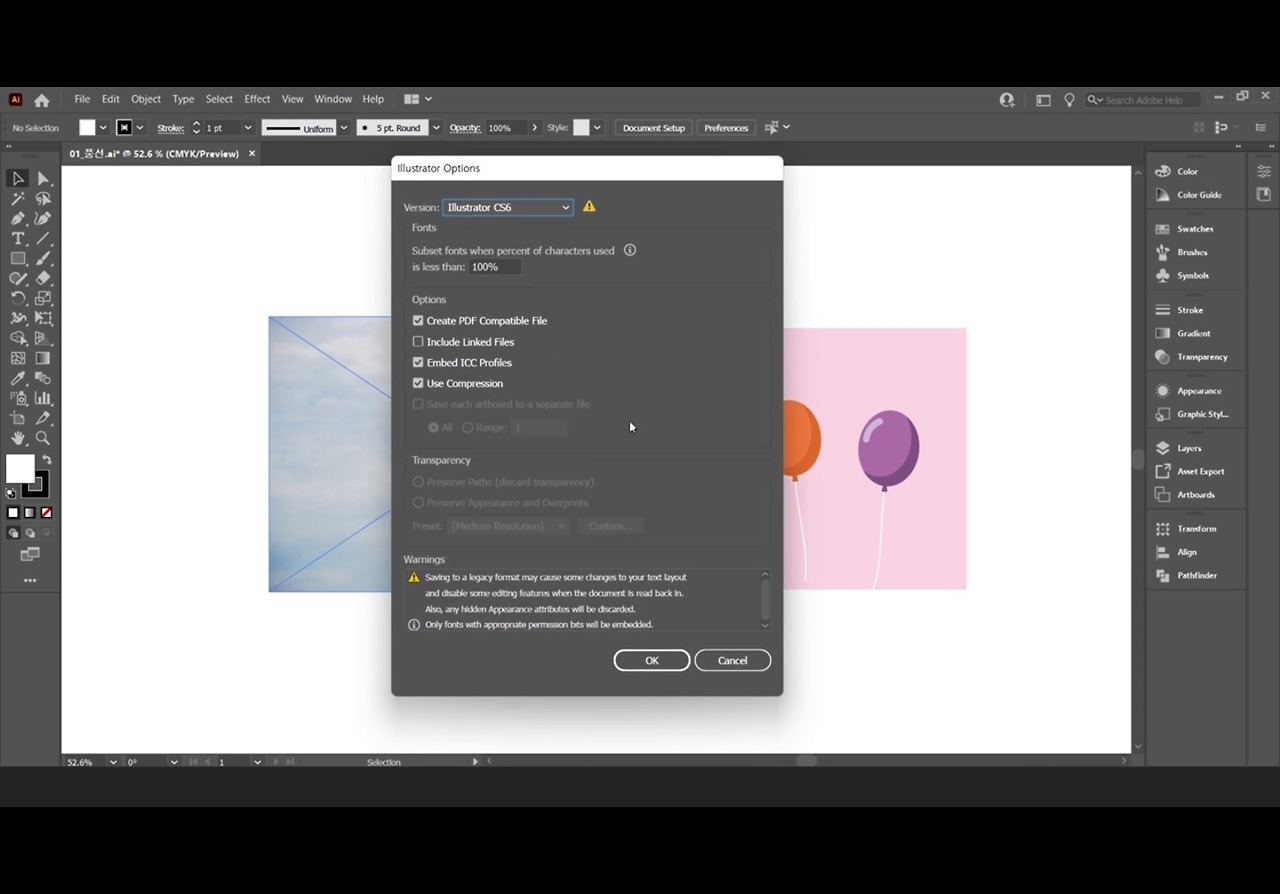Toggle Embed ICC Profiles checkbox
The height and width of the screenshot is (894, 1280).
point(418,363)
